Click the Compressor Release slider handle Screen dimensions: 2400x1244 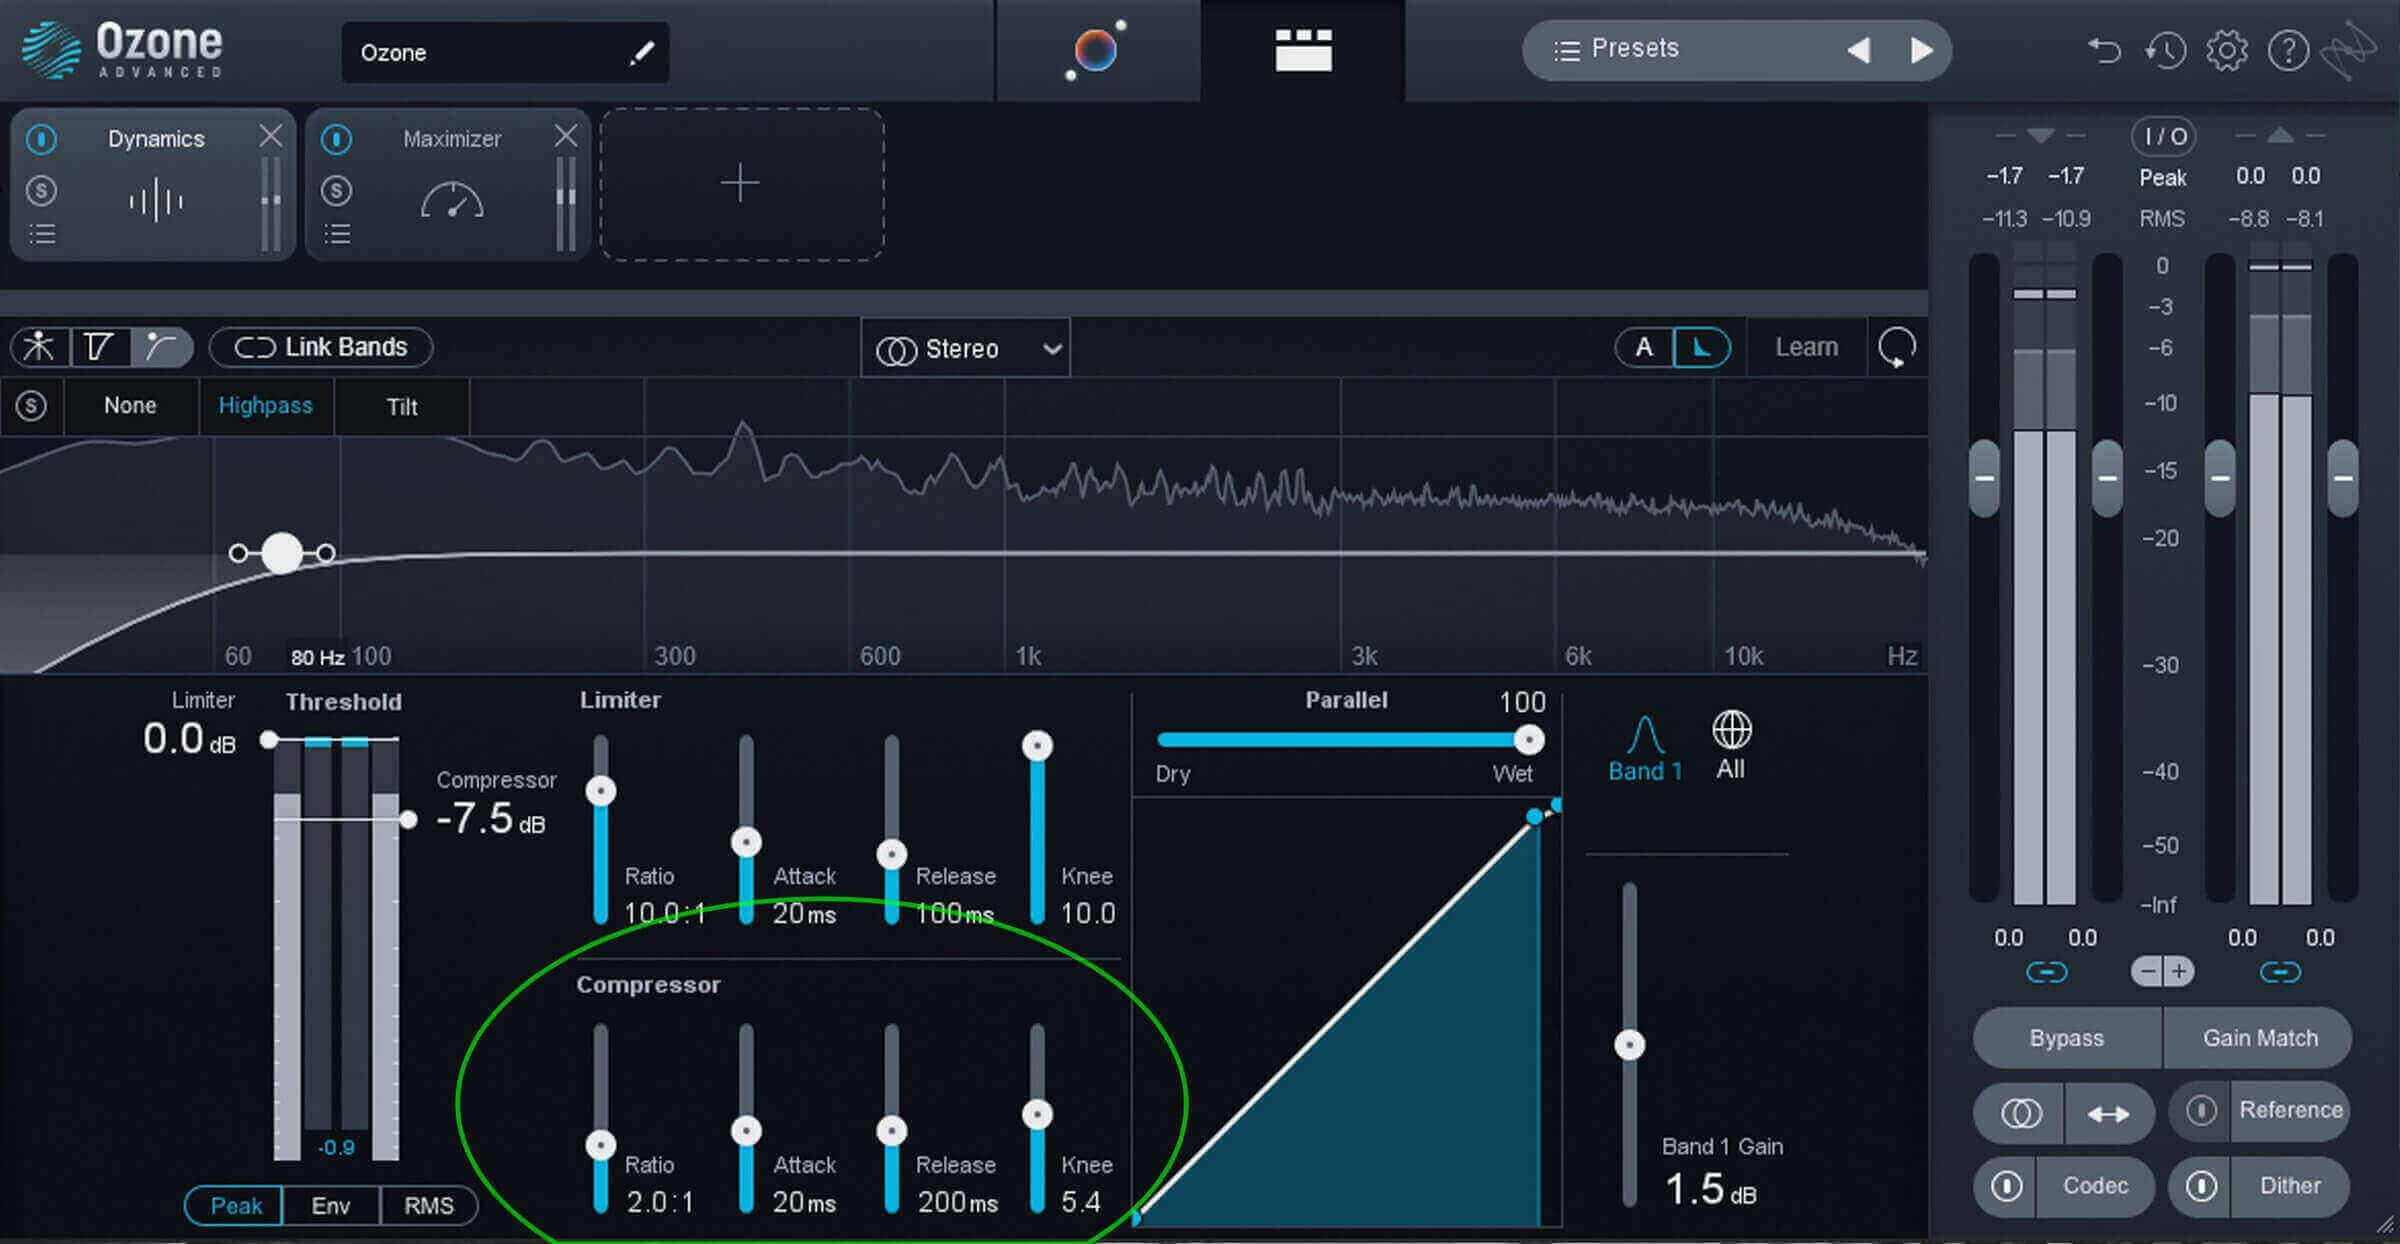coord(892,1131)
